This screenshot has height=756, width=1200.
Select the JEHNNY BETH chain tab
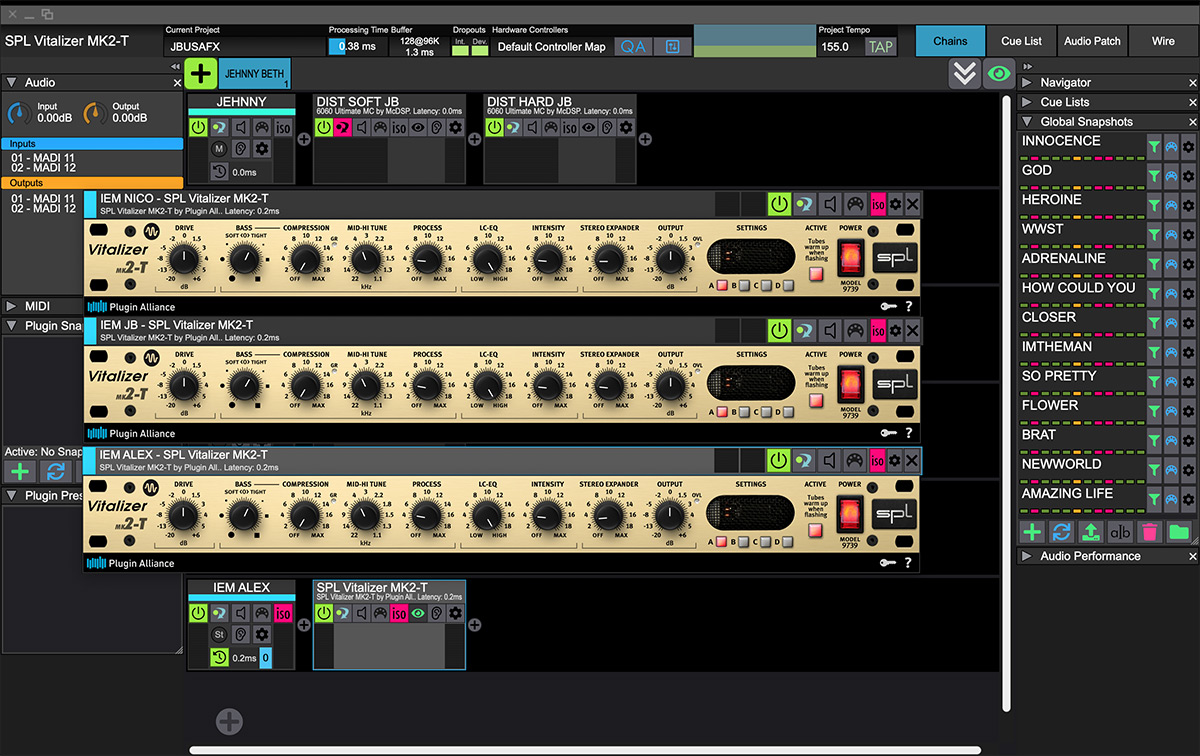254,74
